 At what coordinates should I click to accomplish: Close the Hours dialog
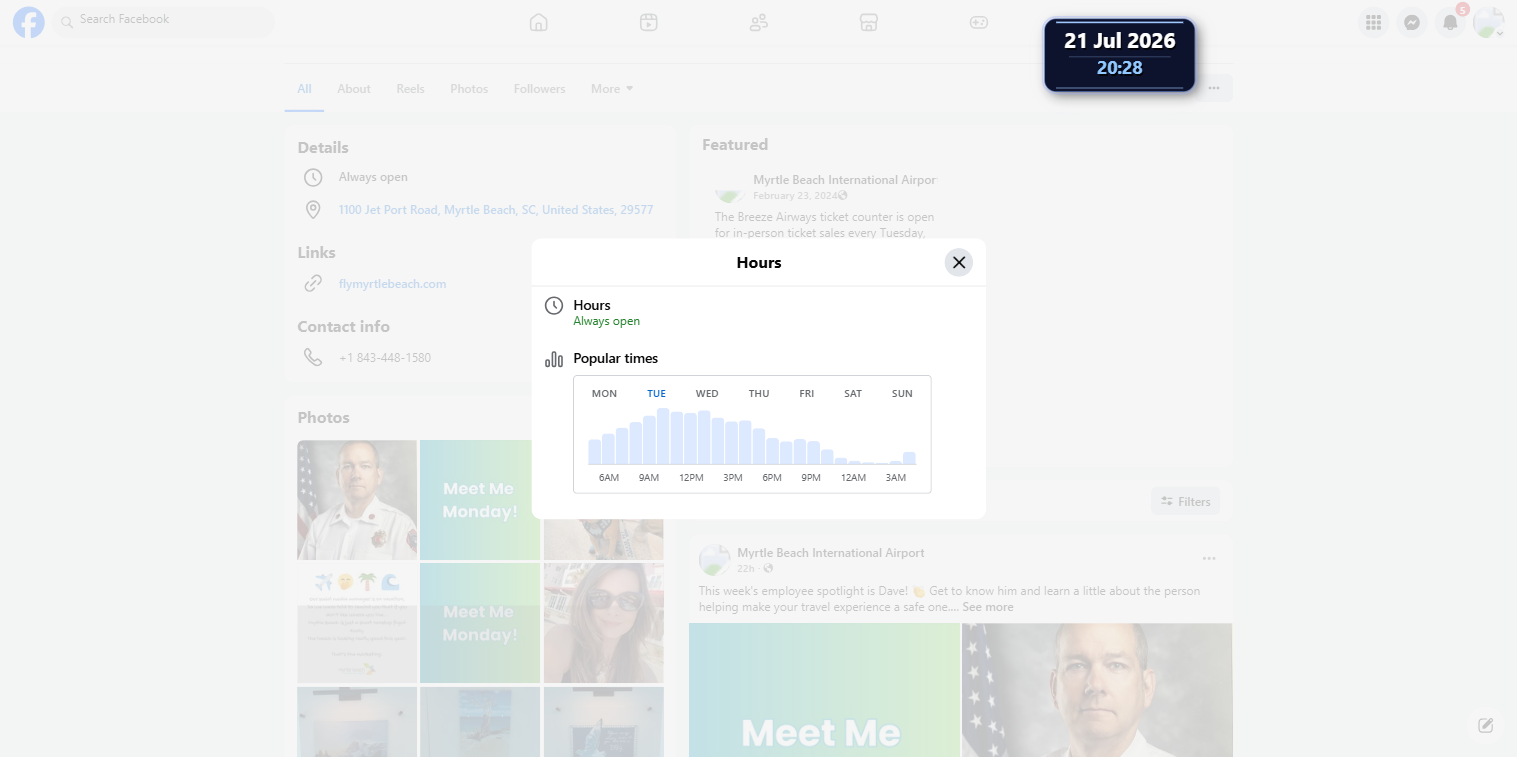[959, 262]
